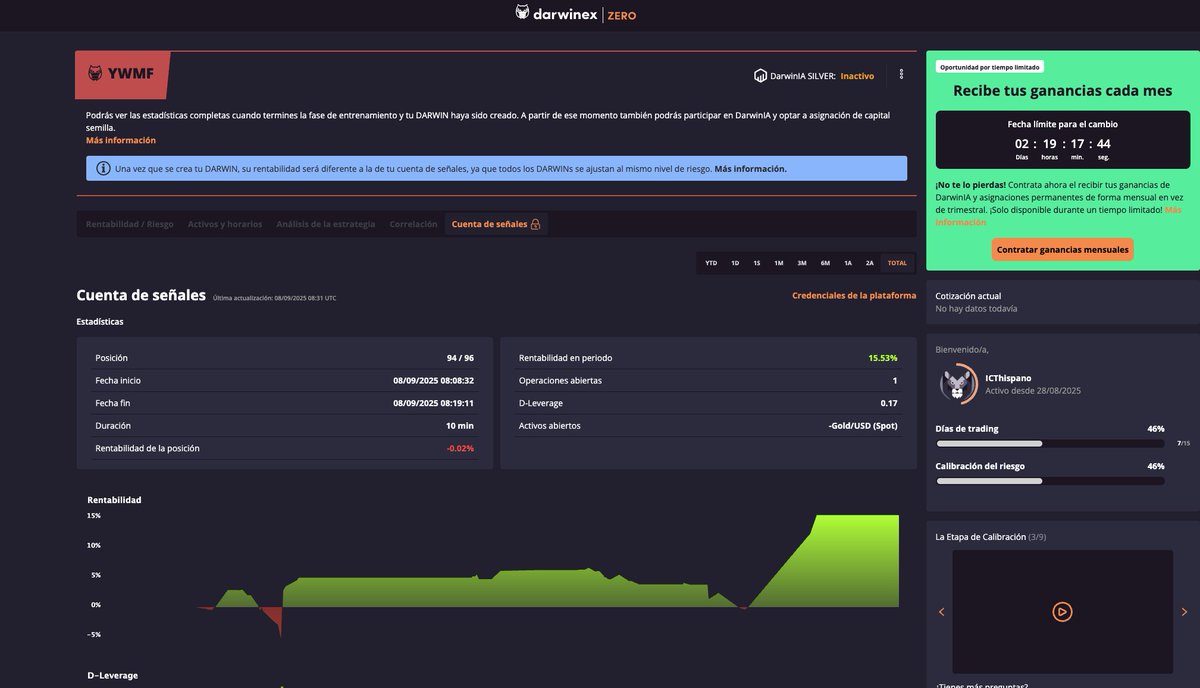Go to next calibration stage slide
Screen dimensions: 1200x688
(x=1184, y=611)
